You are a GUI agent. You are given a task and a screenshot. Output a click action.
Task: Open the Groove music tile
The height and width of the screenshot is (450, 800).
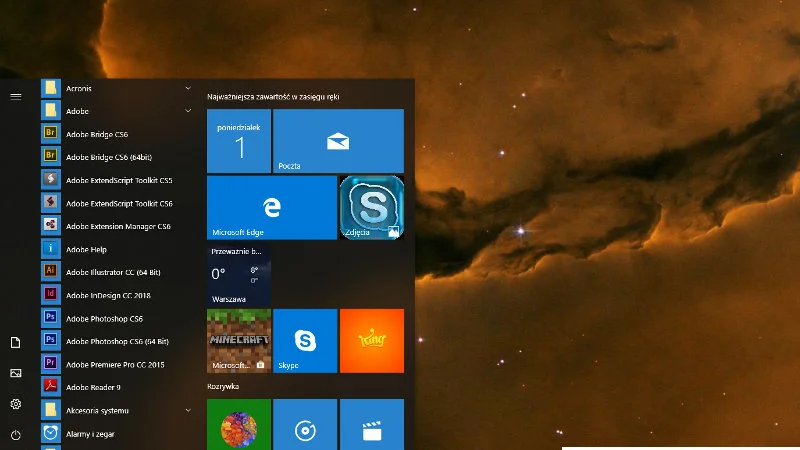tap(305, 424)
